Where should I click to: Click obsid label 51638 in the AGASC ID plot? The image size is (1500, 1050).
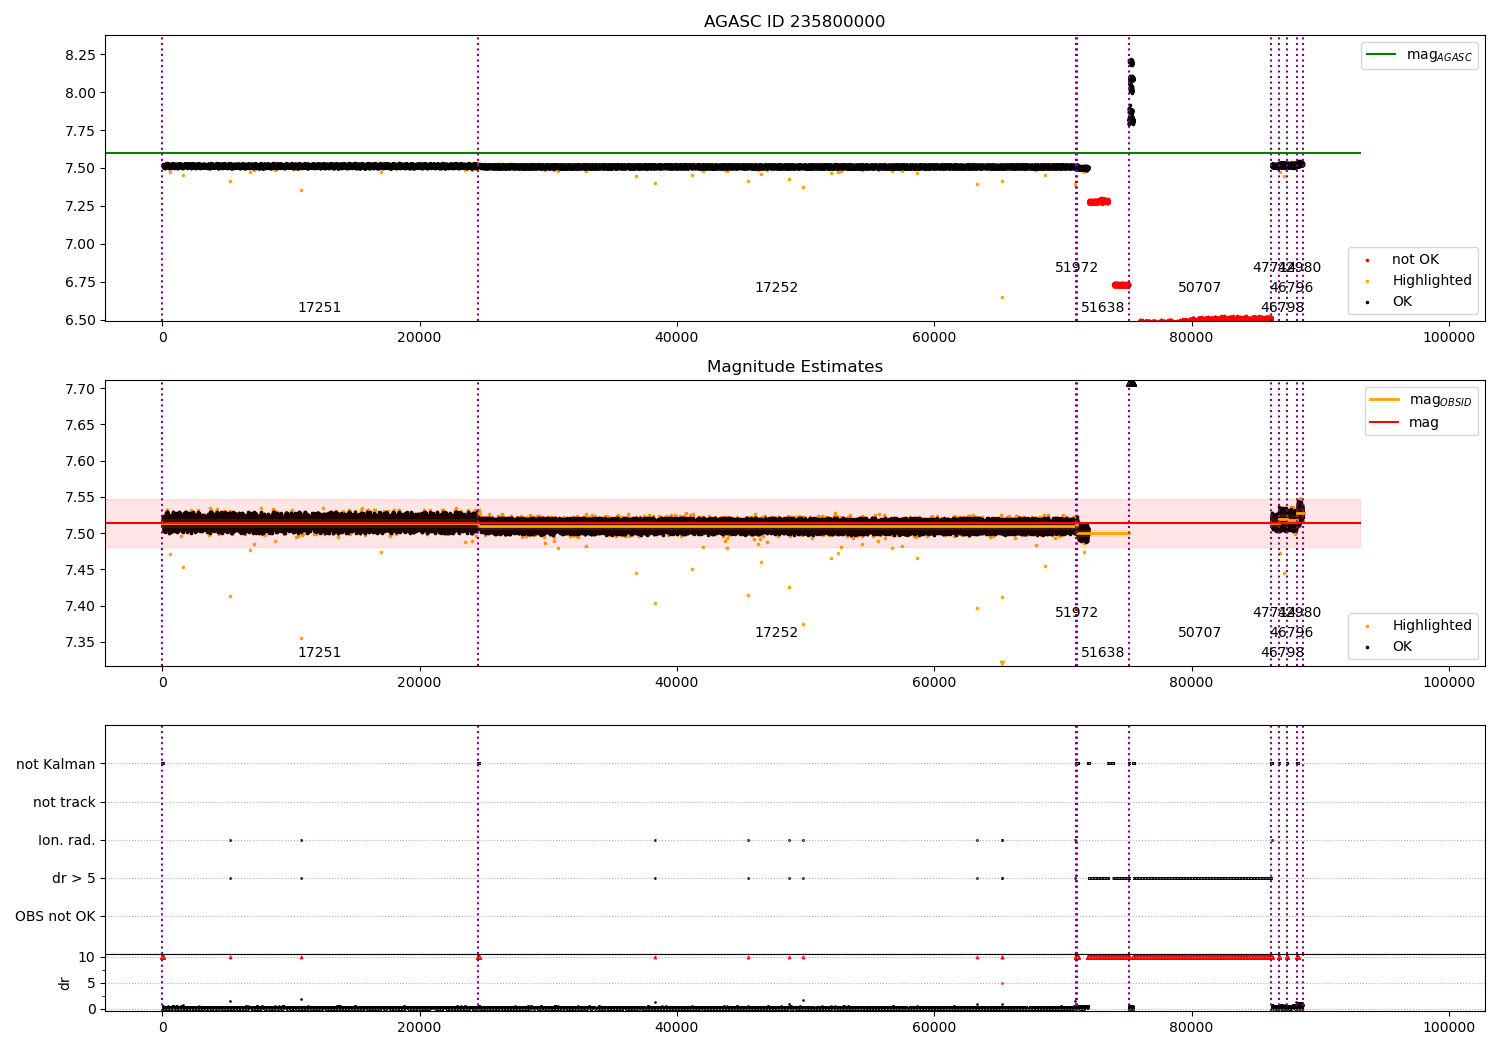(1102, 308)
